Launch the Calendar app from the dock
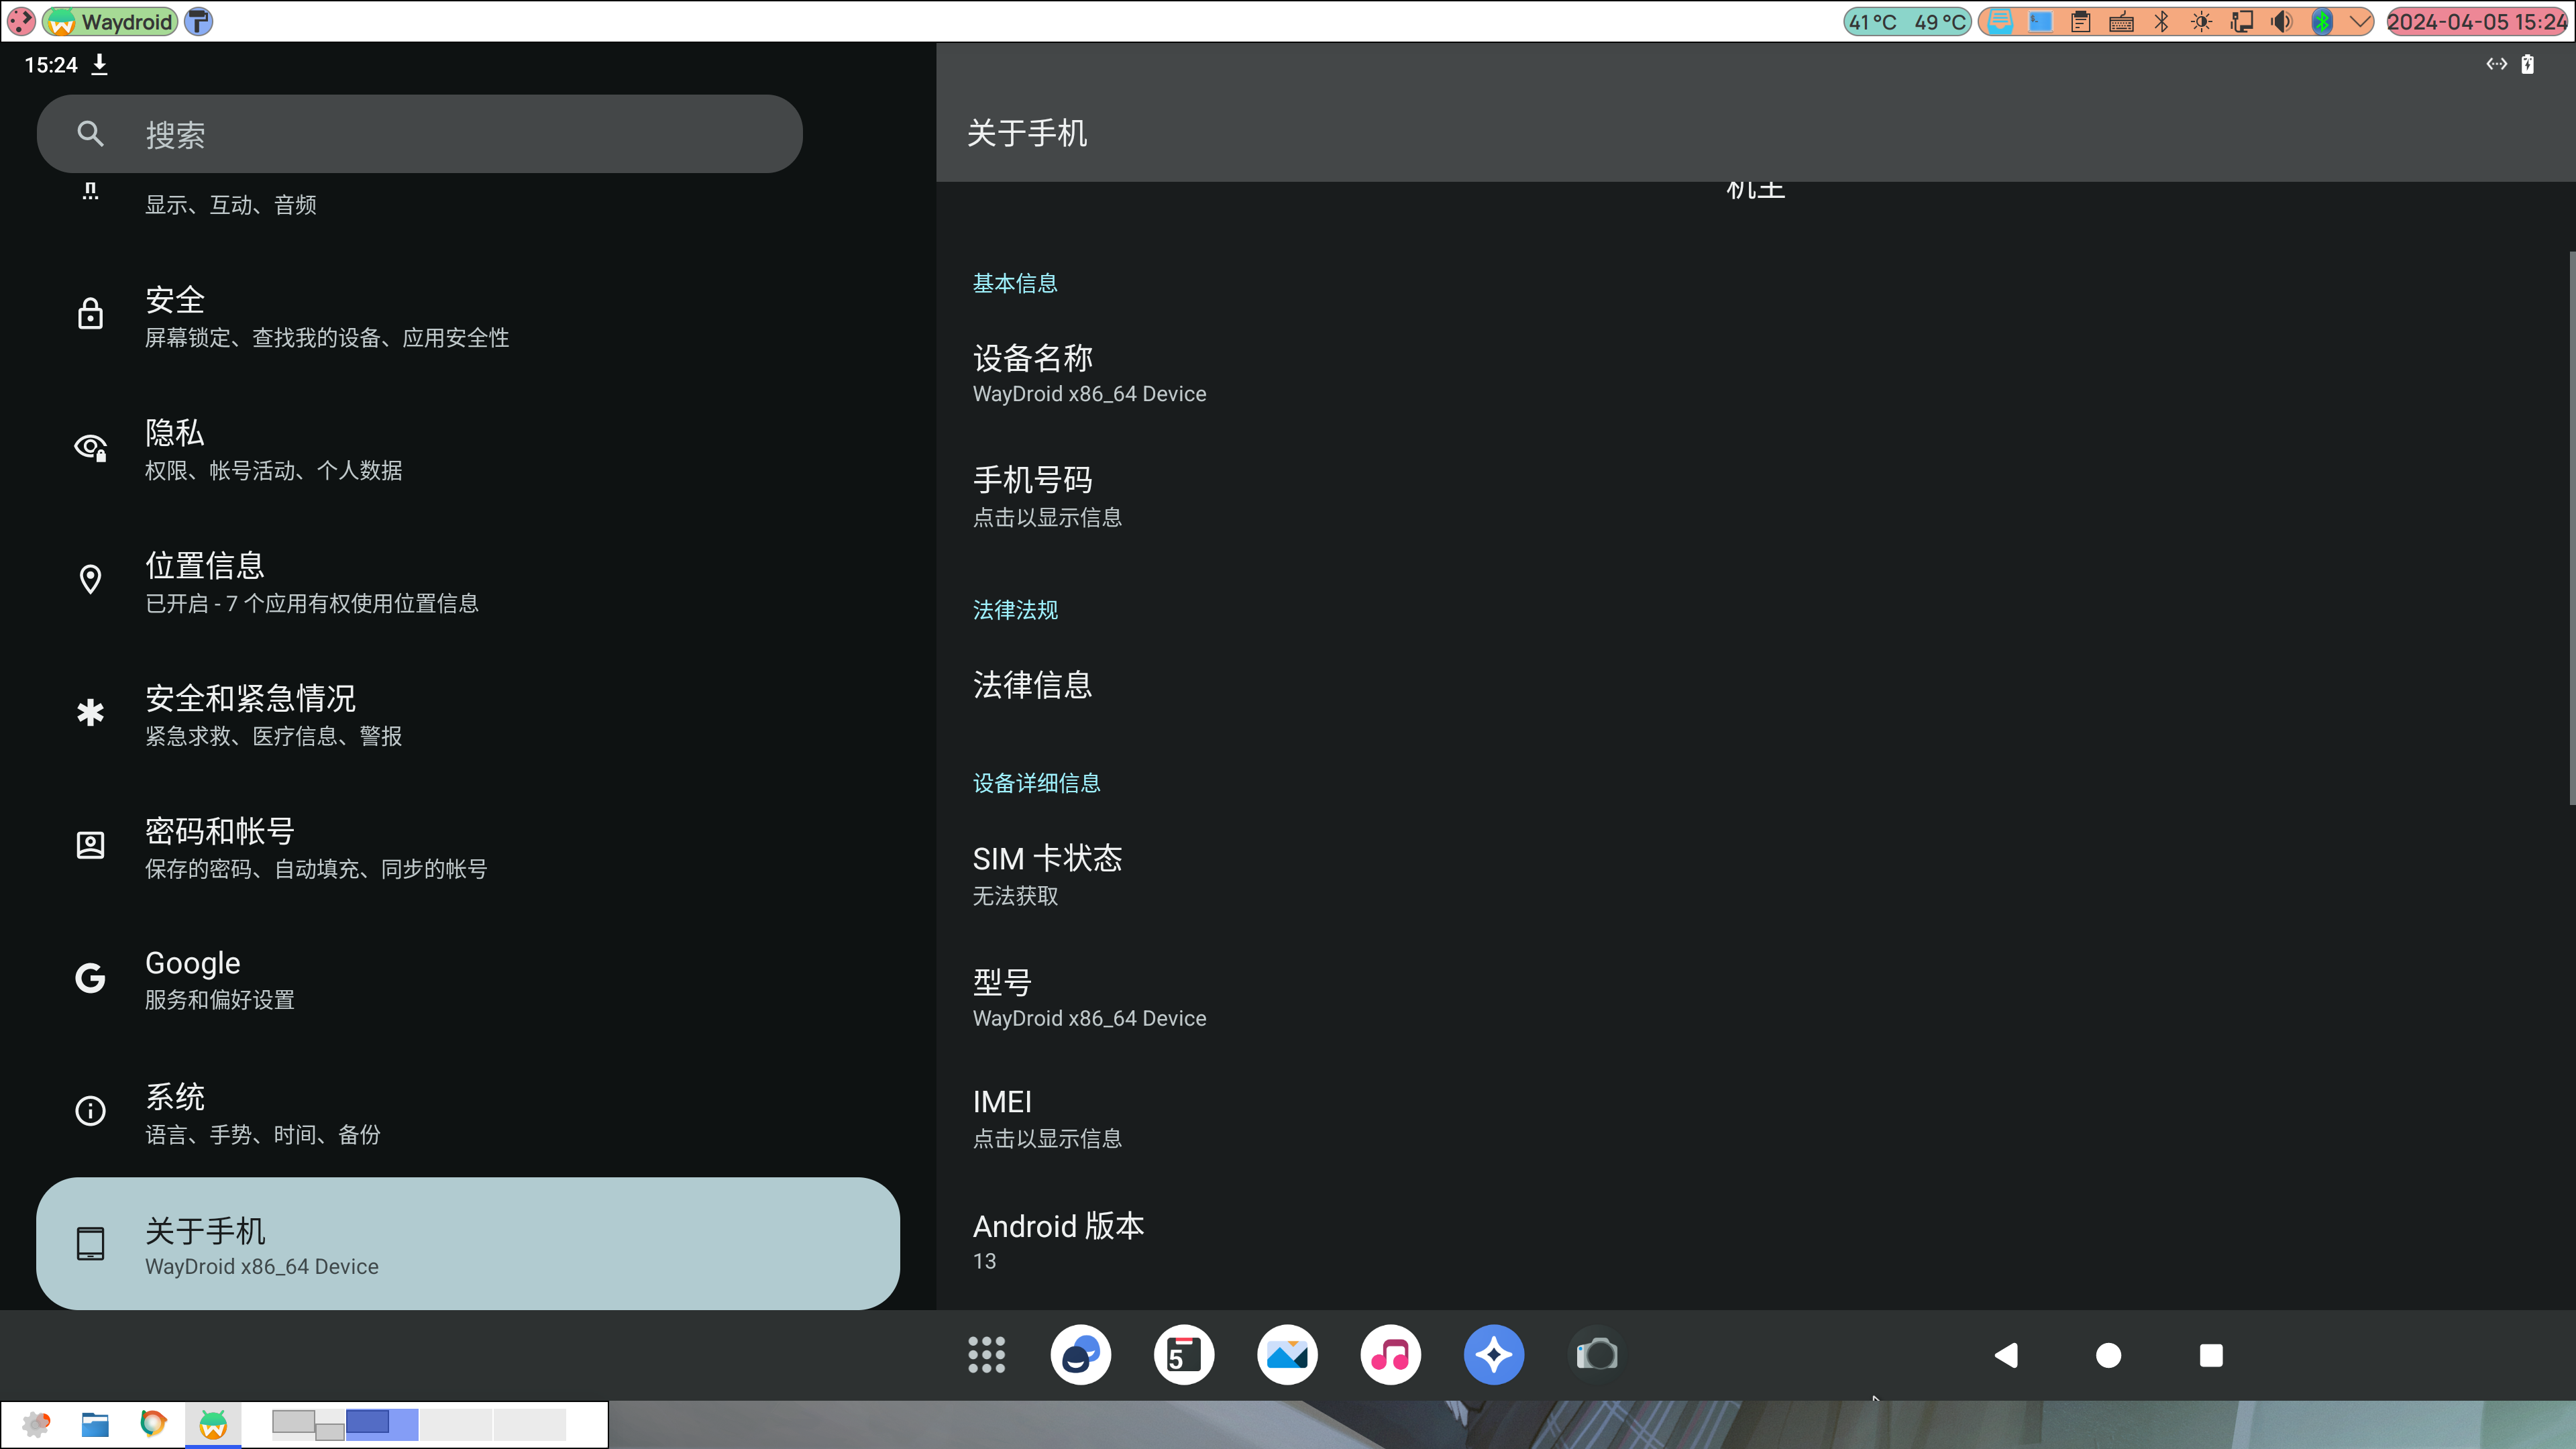Screen dimensions: 2576x1449 (1184, 1354)
